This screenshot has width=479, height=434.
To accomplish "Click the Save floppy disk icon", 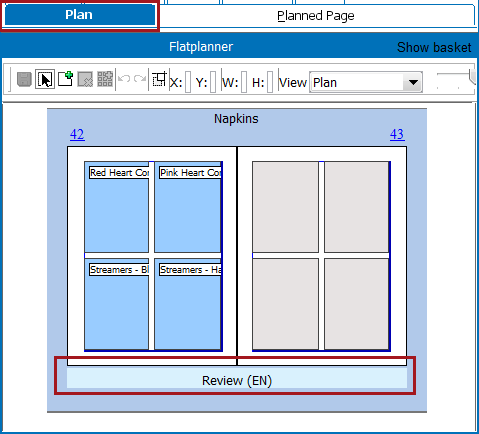I will tap(24, 80).
